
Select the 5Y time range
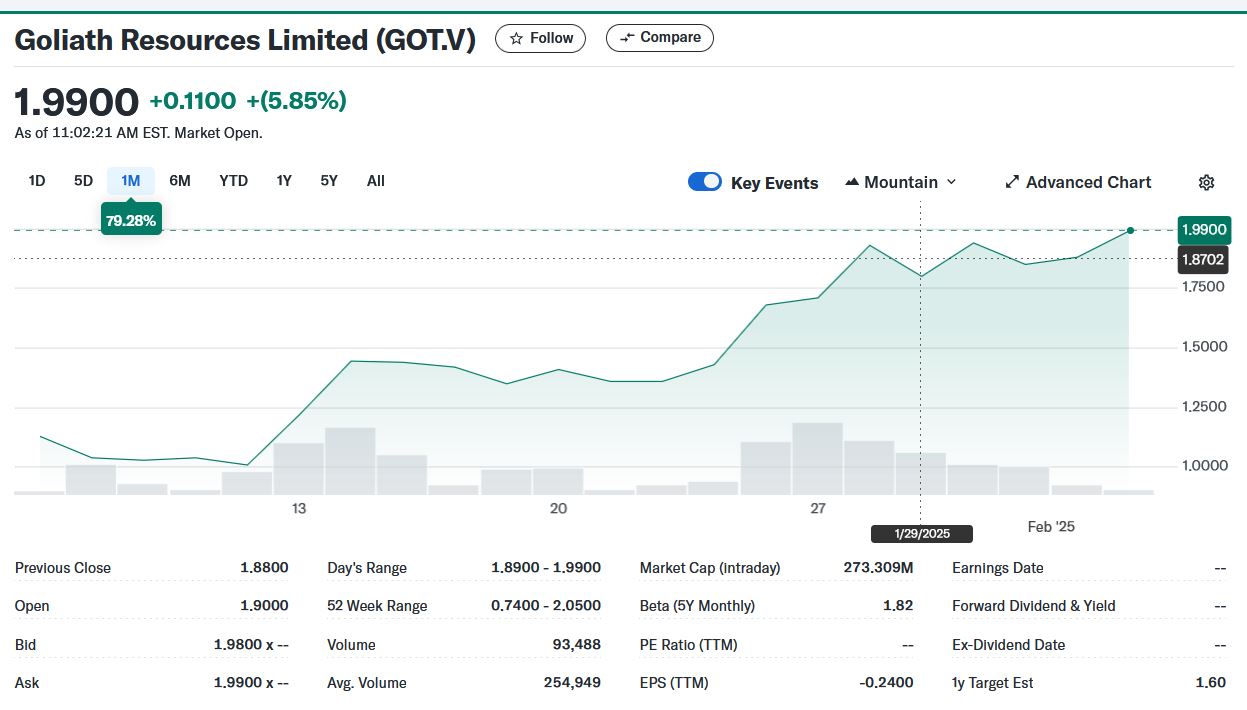click(329, 181)
